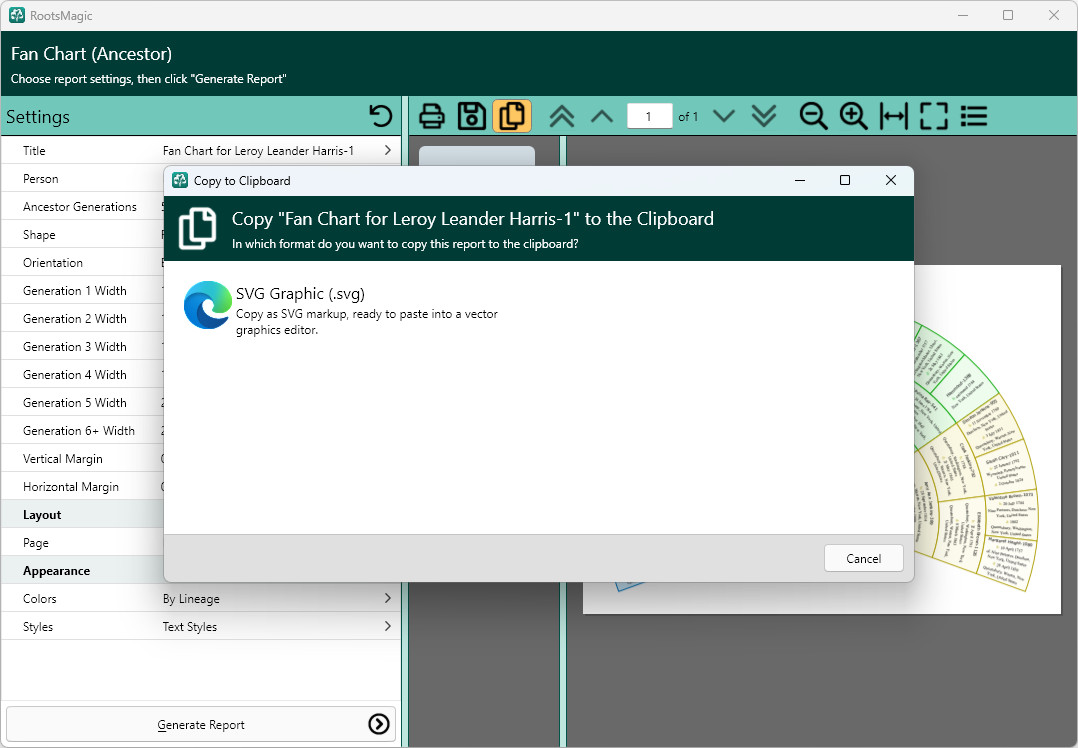
Task: Close the Copy to Clipboard dialog
Action: click(890, 180)
